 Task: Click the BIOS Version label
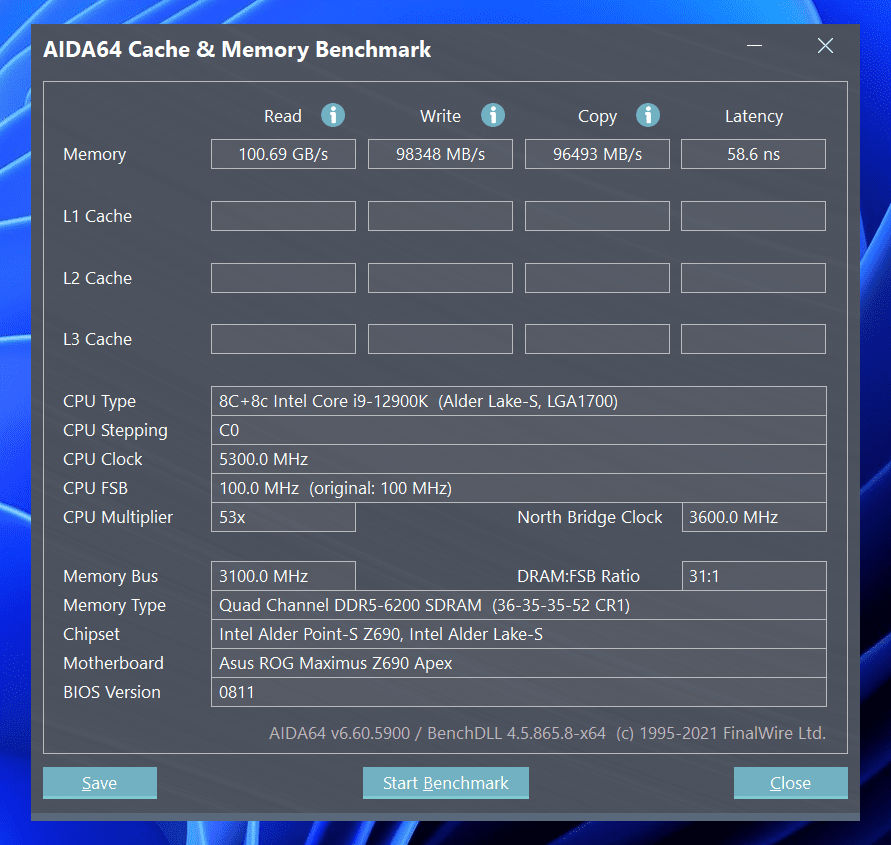coord(112,692)
